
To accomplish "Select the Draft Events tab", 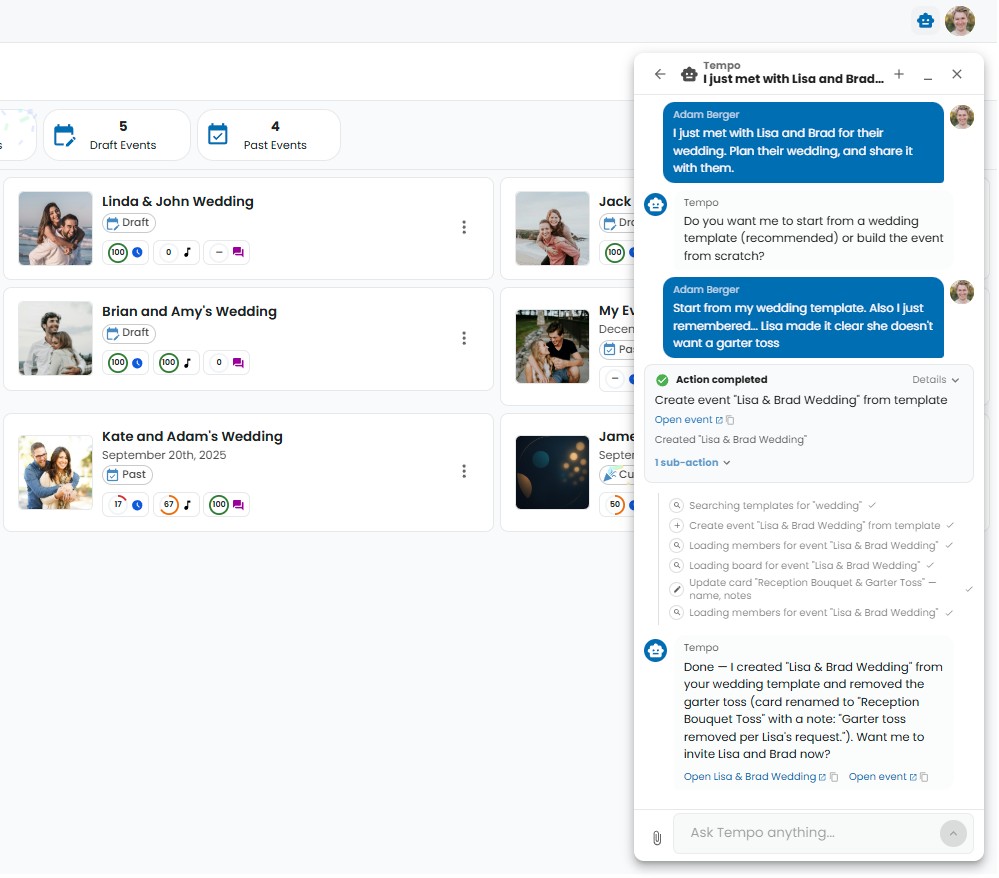I will tap(117, 134).
